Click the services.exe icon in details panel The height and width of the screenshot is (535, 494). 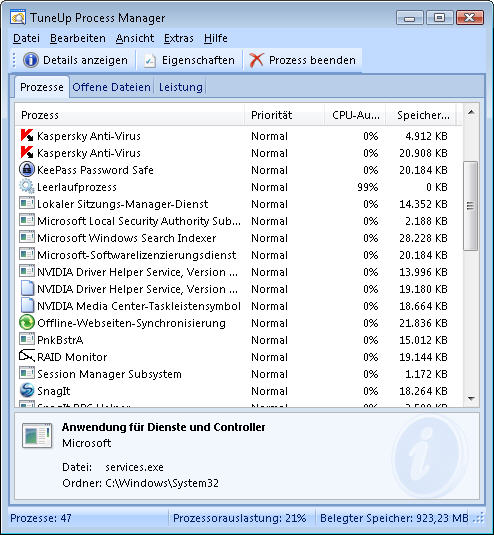(37, 435)
